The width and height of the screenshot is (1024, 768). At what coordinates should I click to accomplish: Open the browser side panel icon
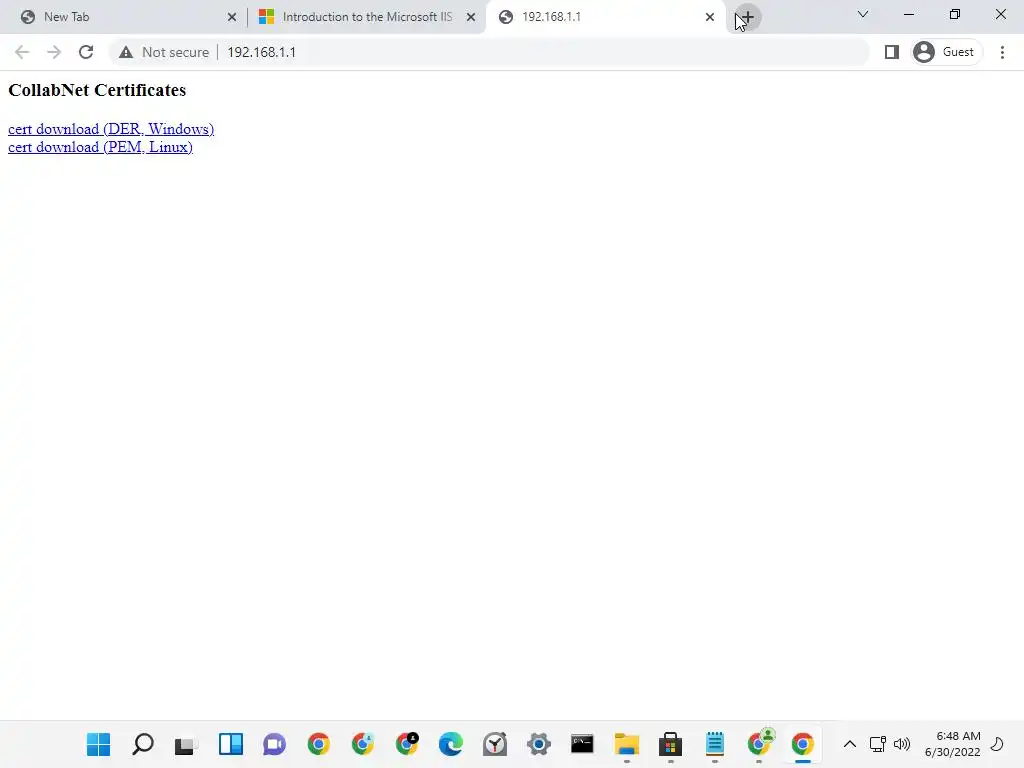pos(891,52)
